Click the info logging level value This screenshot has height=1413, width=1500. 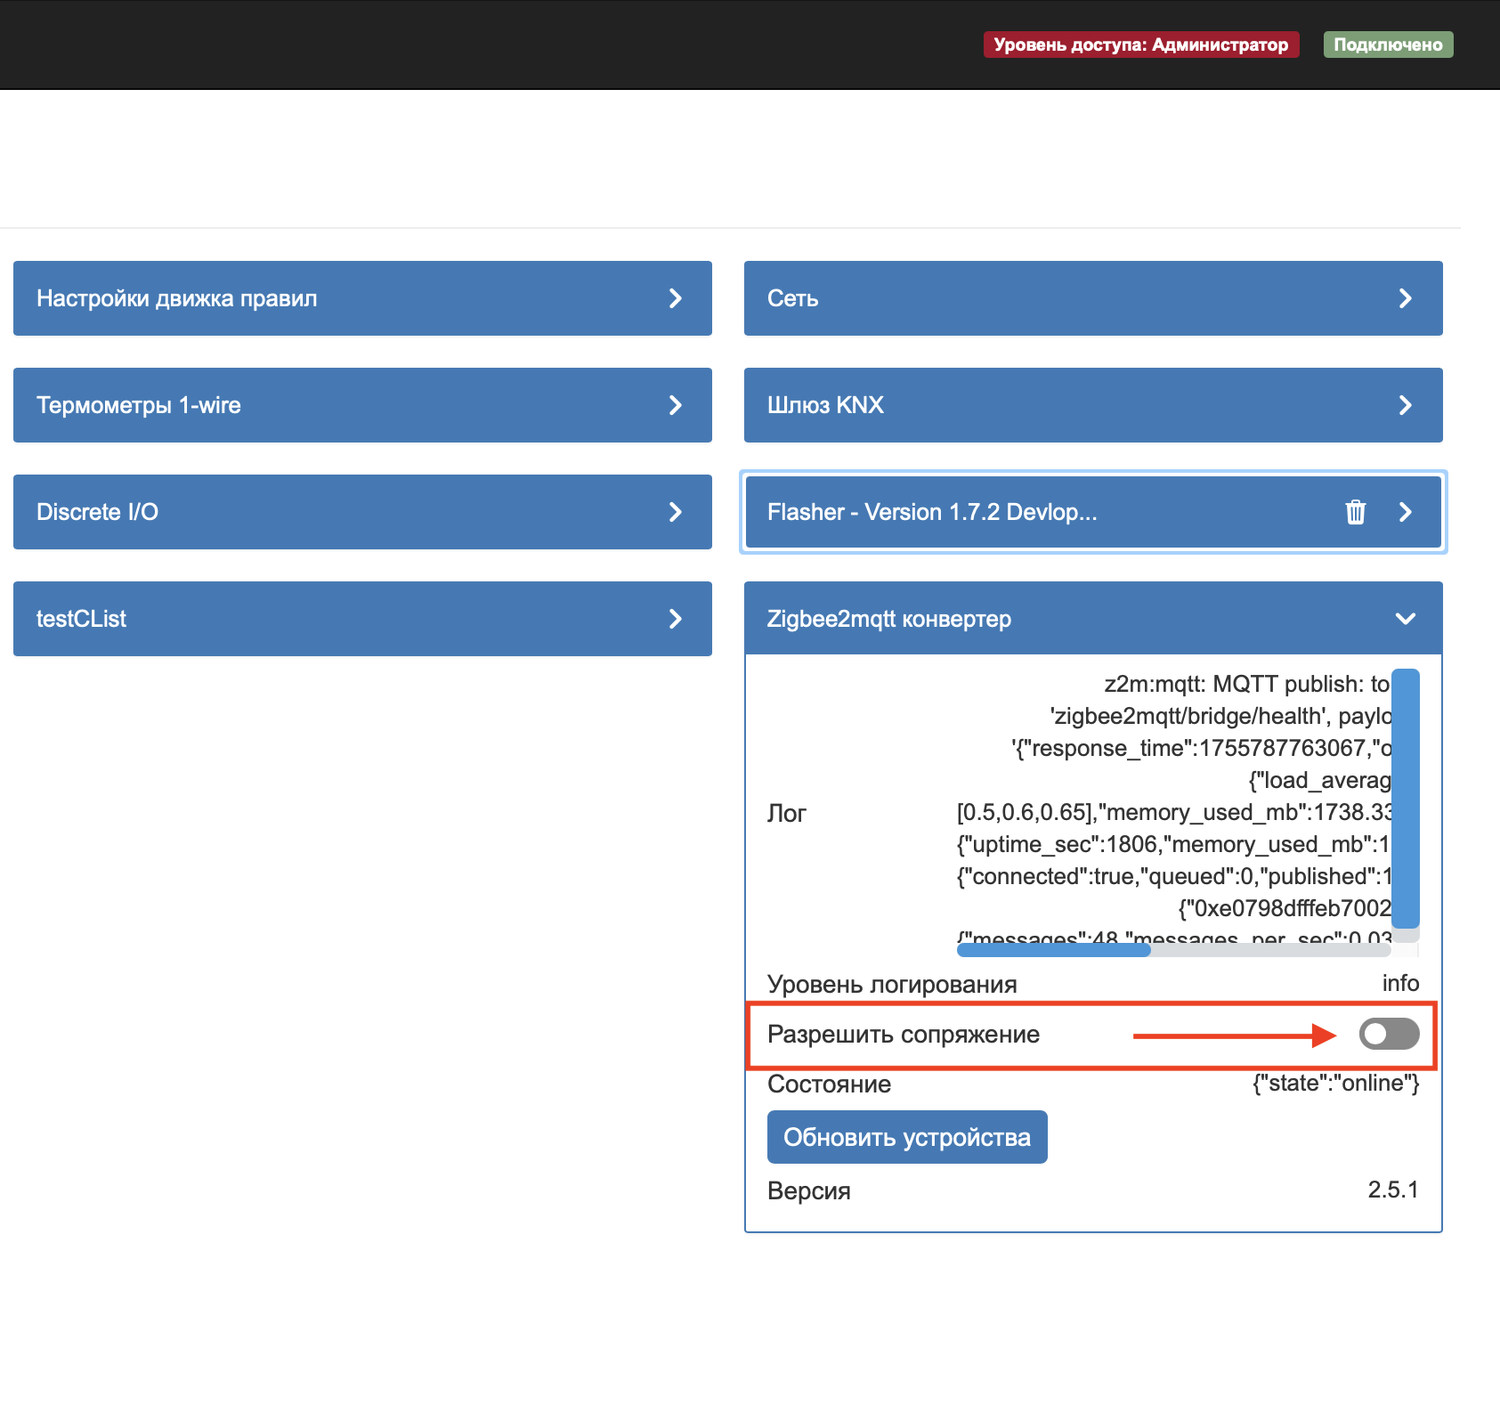click(x=1400, y=984)
